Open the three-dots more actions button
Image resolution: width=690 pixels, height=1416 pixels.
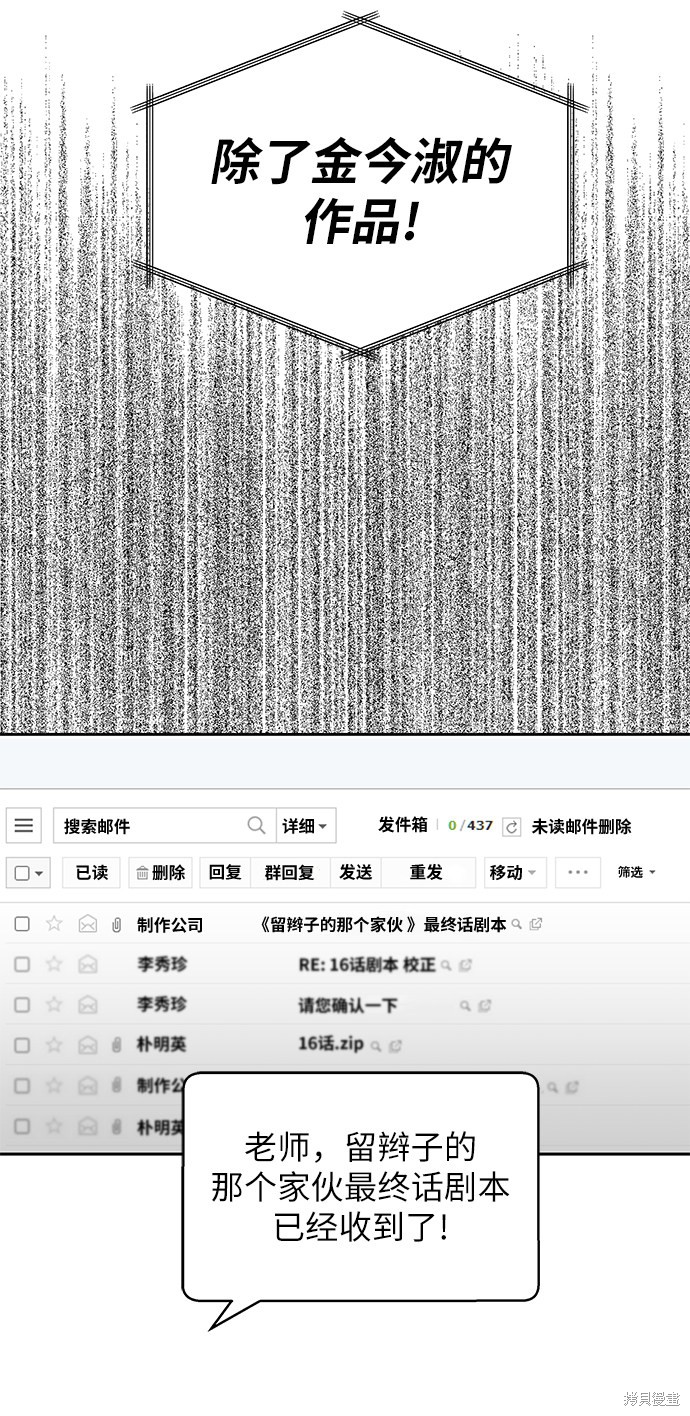577,872
